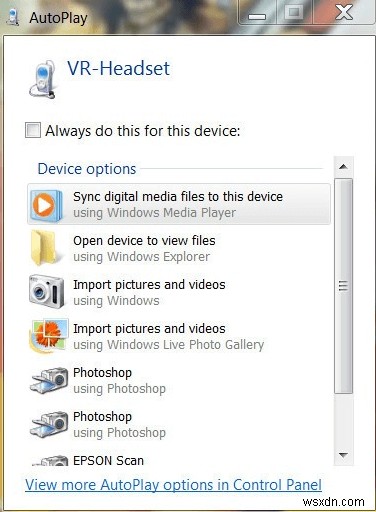The width and height of the screenshot is (376, 512).
Task: Click the VR-Headset device icon
Action: click(42, 79)
